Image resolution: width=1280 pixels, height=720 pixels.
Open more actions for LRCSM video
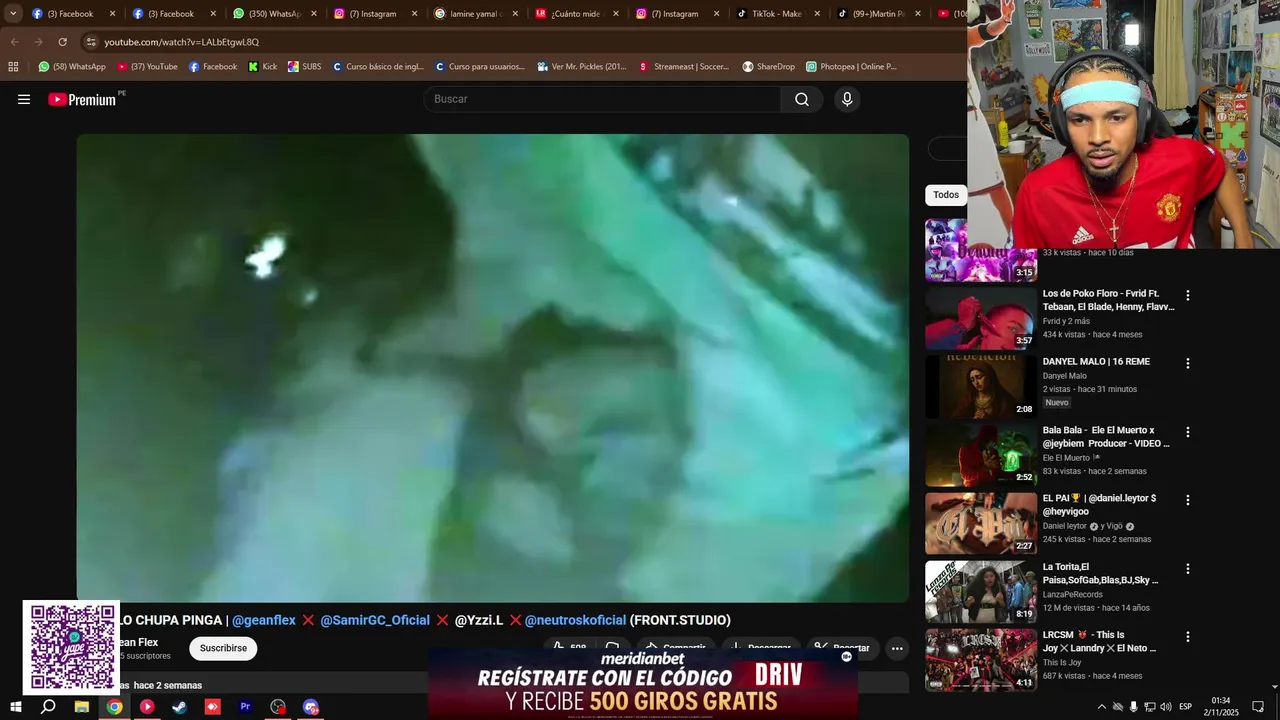[1188, 636]
